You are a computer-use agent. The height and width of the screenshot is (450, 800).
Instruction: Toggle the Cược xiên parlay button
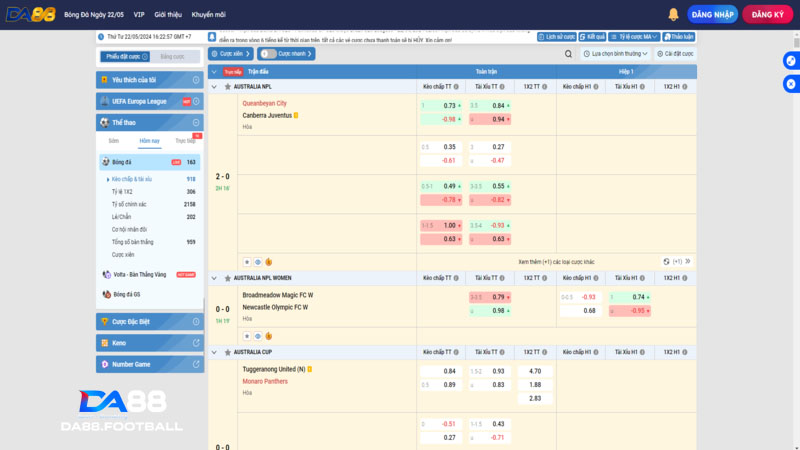(x=231, y=54)
